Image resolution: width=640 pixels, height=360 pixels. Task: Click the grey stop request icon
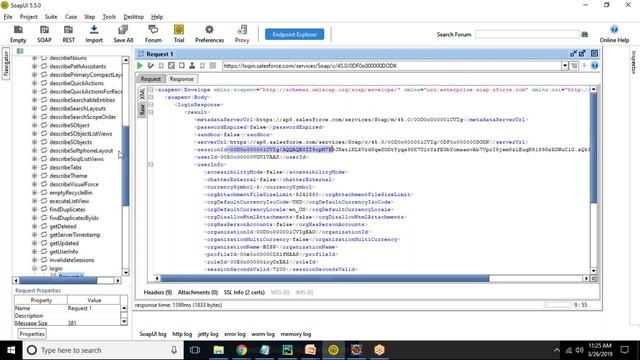pos(213,65)
